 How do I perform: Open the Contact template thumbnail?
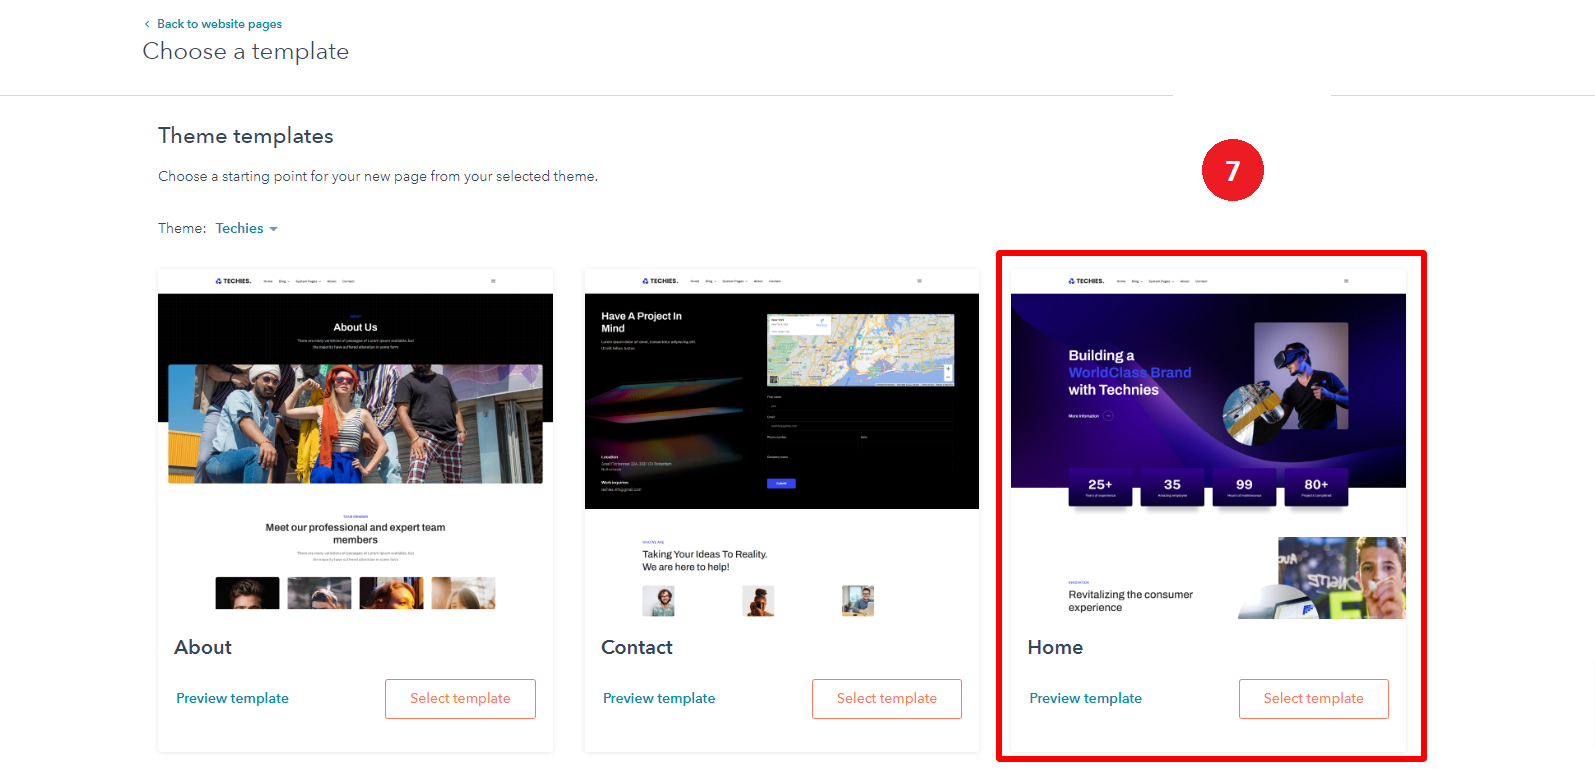[781, 440]
